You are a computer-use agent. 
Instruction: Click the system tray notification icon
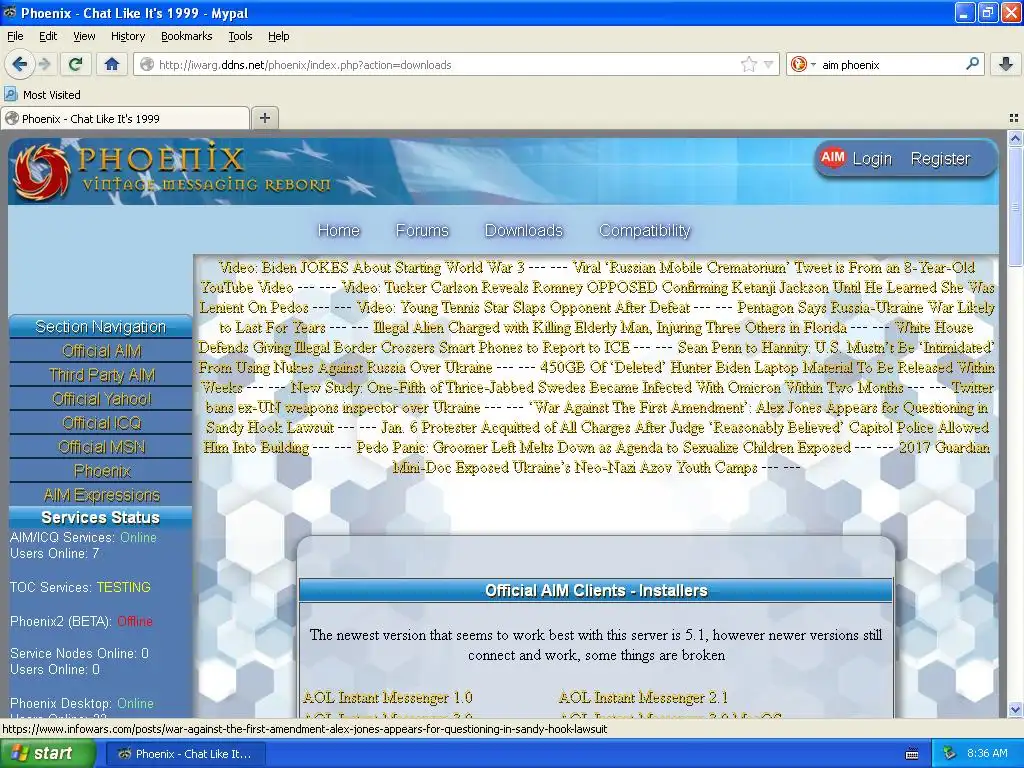950,754
